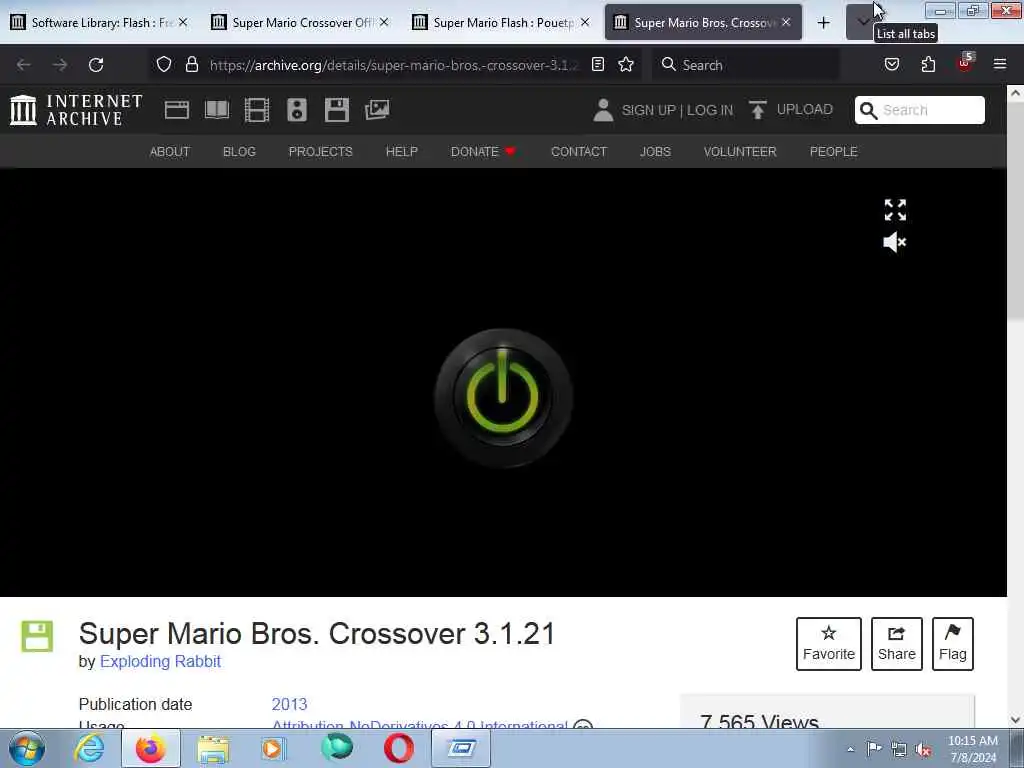Image resolution: width=1024 pixels, height=768 pixels.
Task: Open Opera browser from taskbar
Action: pos(398,748)
